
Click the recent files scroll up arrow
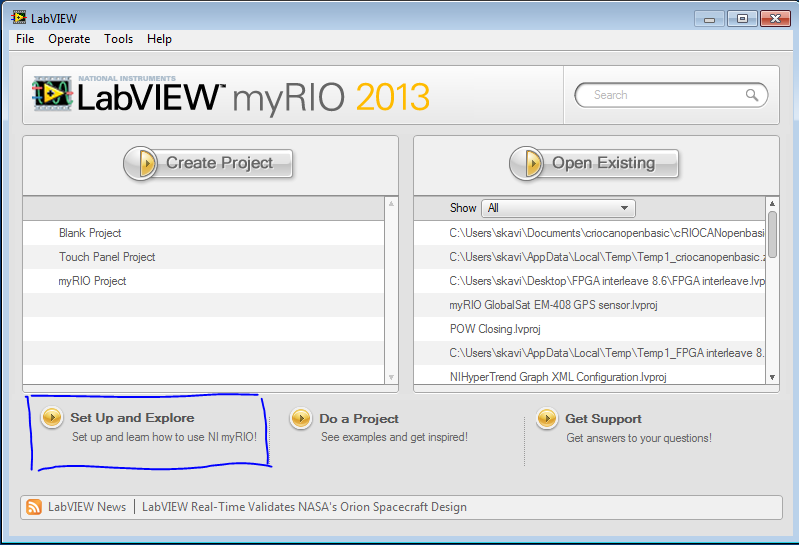pos(773,203)
